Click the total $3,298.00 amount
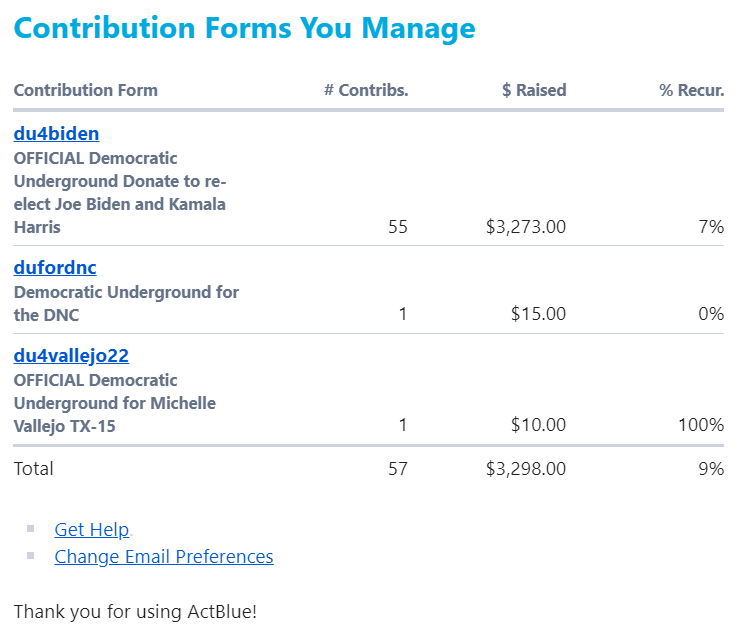 tap(526, 469)
